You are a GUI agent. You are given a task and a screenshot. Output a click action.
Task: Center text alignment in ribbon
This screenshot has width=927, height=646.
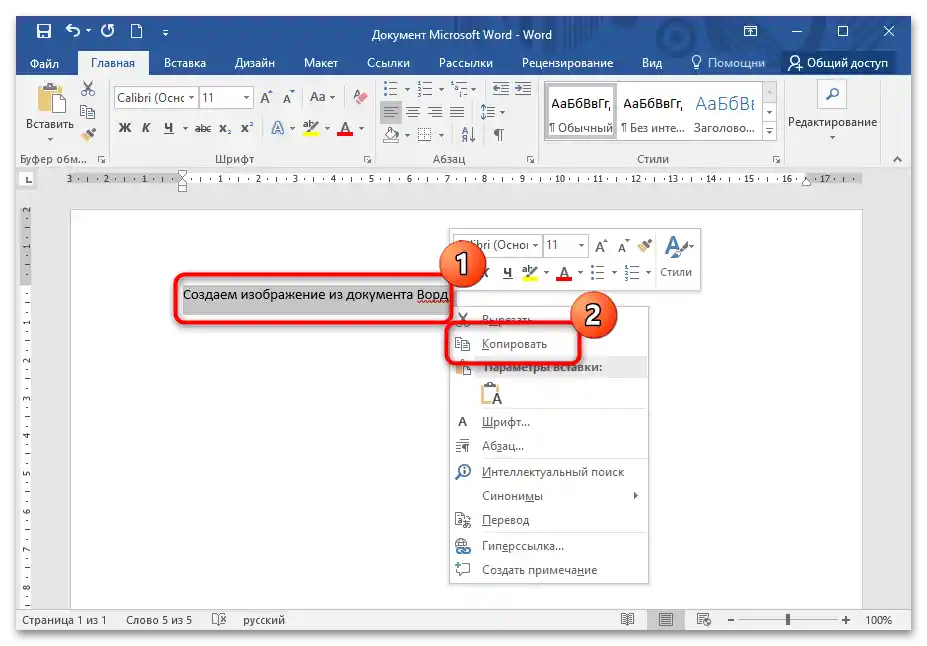(x=413, y=112)
